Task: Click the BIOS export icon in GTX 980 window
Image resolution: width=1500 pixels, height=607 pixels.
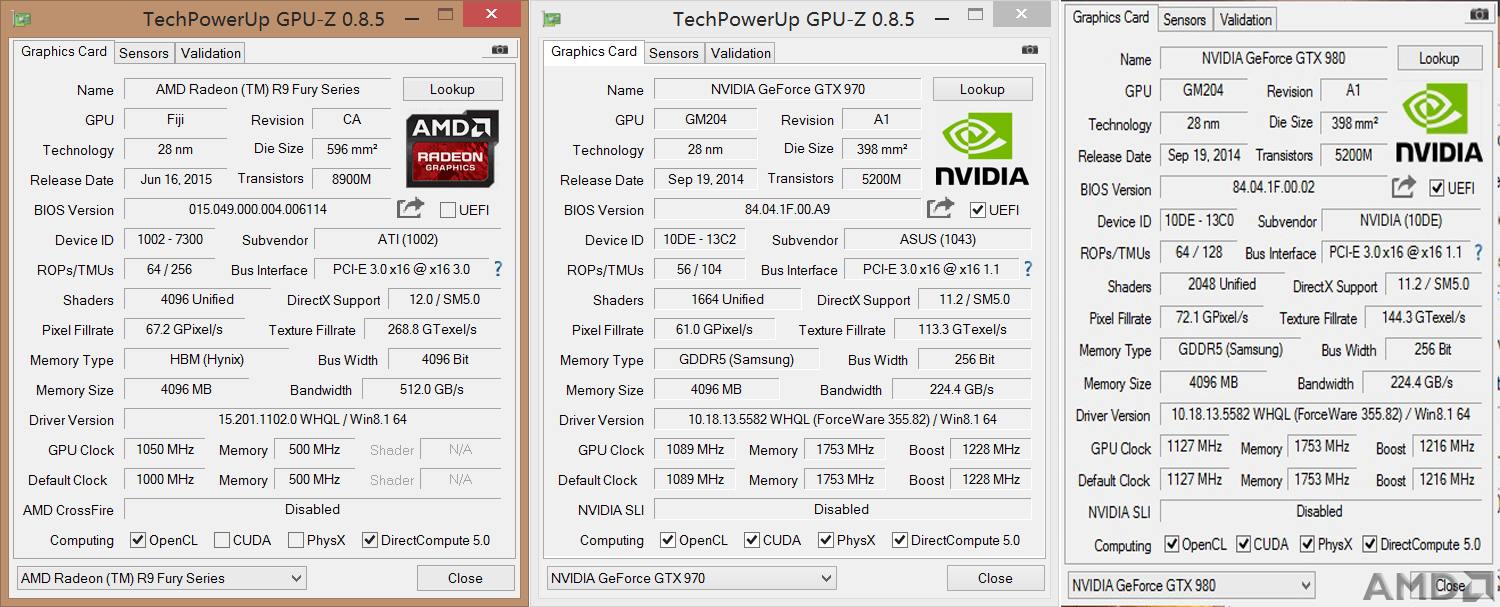Action: (1404, 186)
